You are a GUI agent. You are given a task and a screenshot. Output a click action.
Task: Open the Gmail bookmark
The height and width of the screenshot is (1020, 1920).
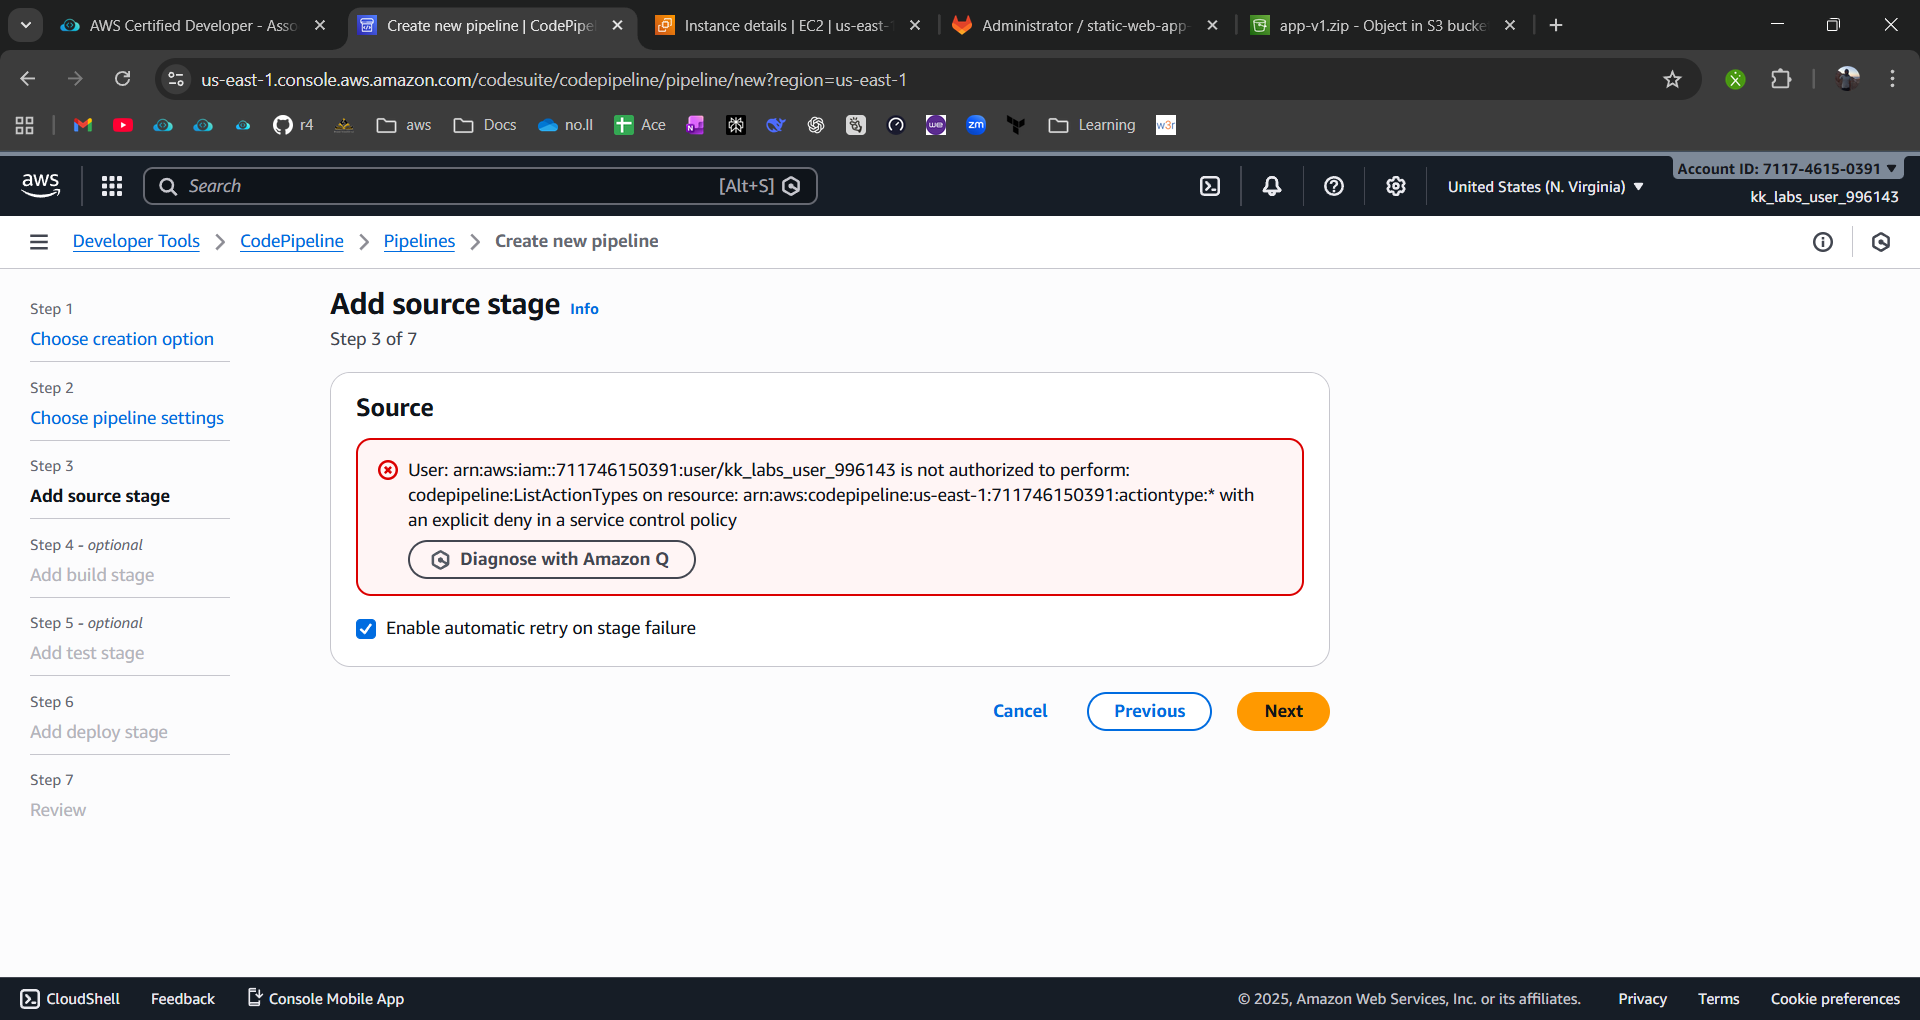pos(83,125)
